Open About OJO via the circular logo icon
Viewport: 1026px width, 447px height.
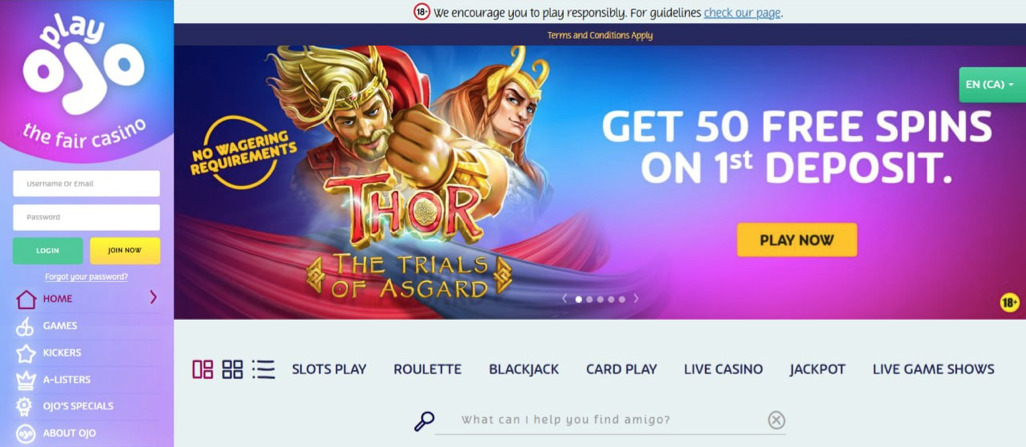pyautogui.click(x=26, y=434)
